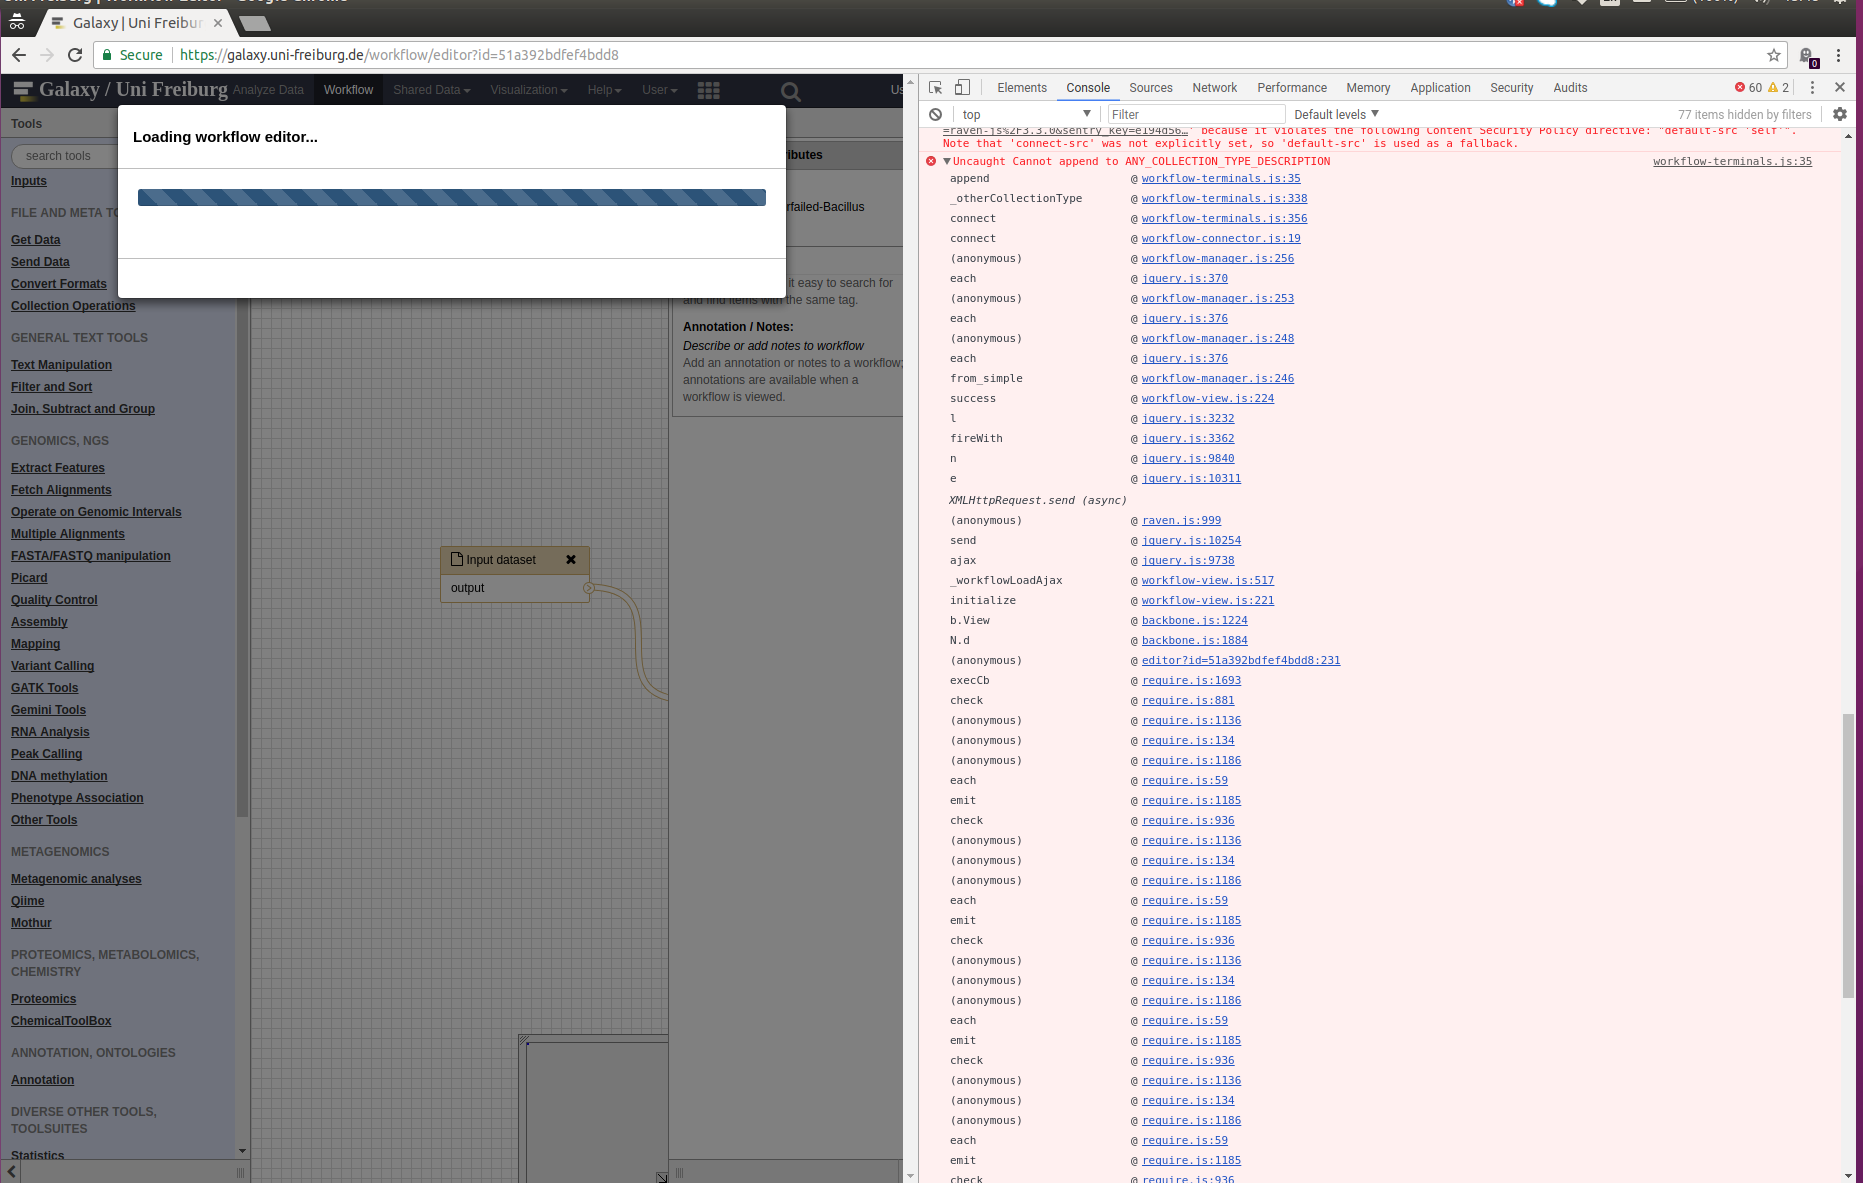
Task: Open editor?id=51a392bdfef4bdd8:231 link
Action: pyautogui.click(x=1241, y=660)
